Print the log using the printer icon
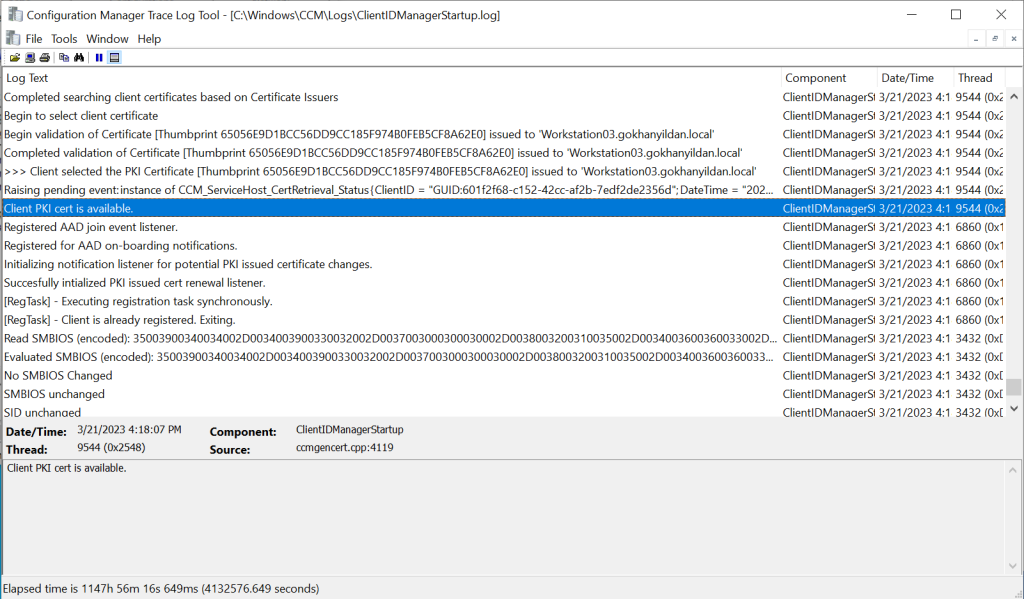 [44, 57]
